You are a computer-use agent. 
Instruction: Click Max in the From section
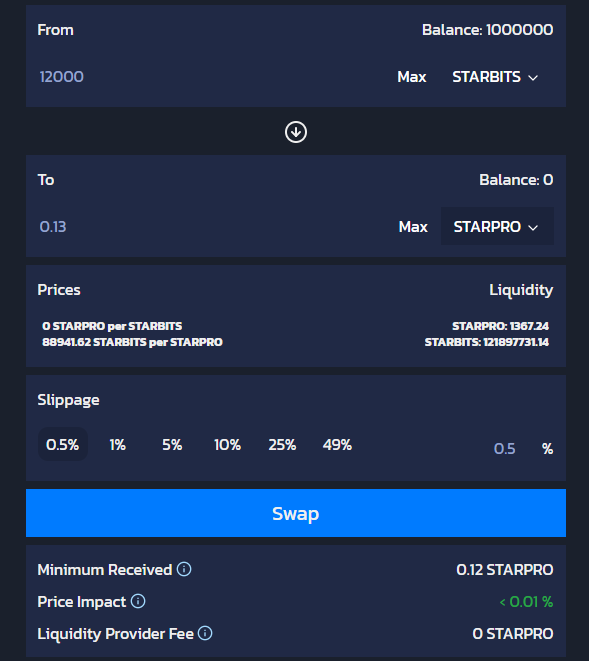(412, 77)
